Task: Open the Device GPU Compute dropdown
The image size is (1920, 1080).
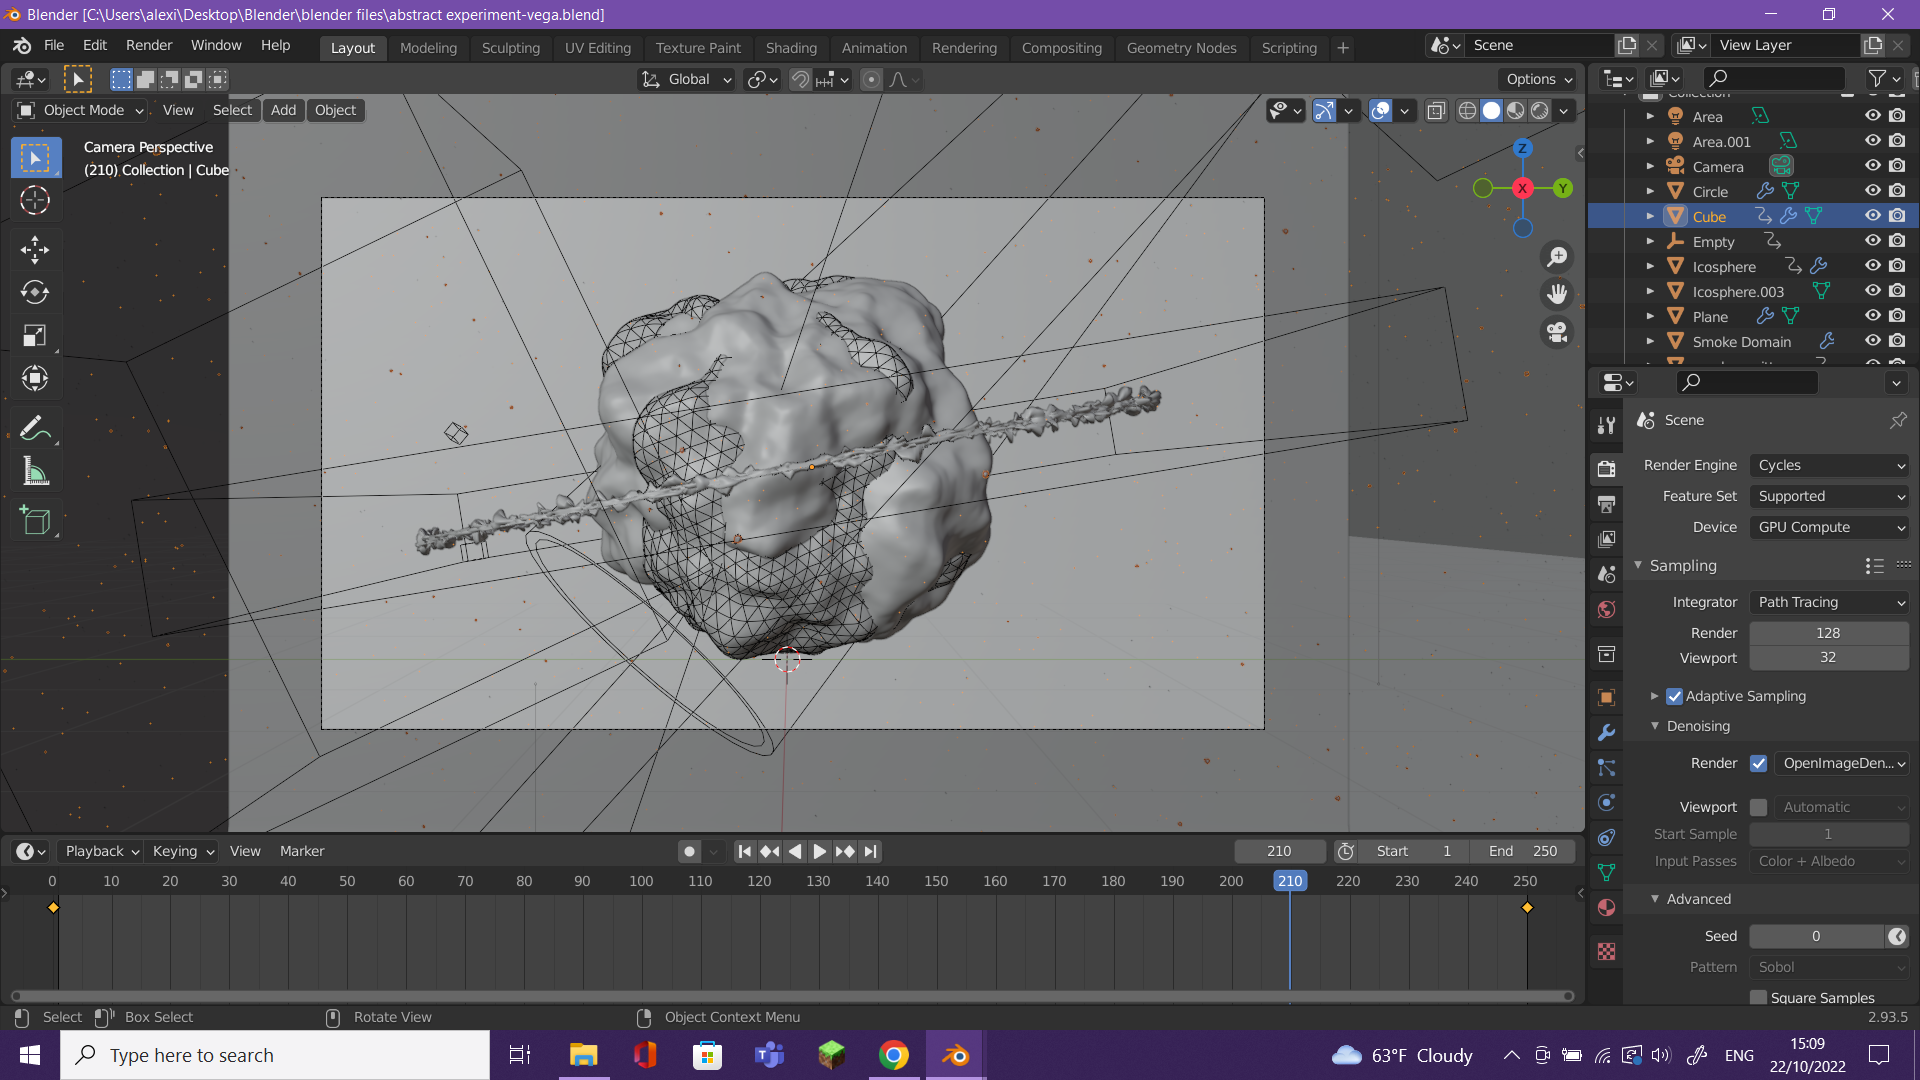Action: pos(1829,527)
